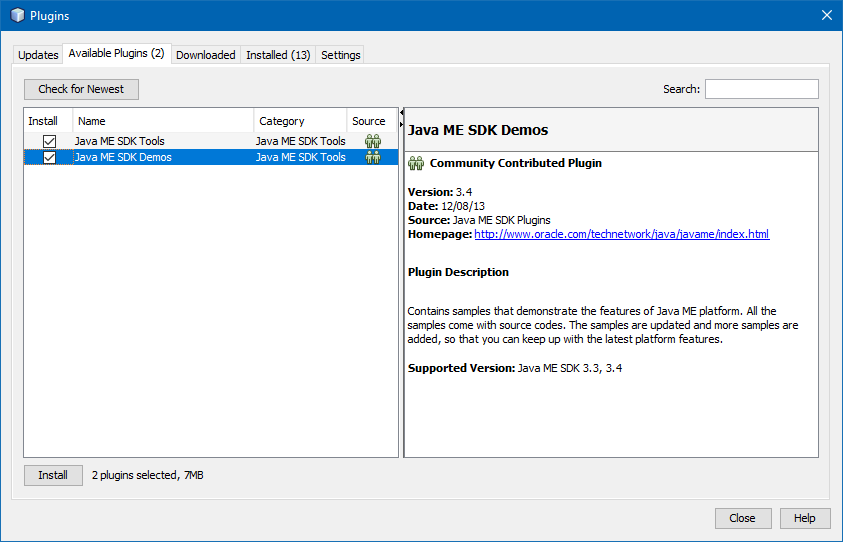Click community source icon for Java ME SDK Tools row
Screen dimensions: 843x542
tap(373, 141)
